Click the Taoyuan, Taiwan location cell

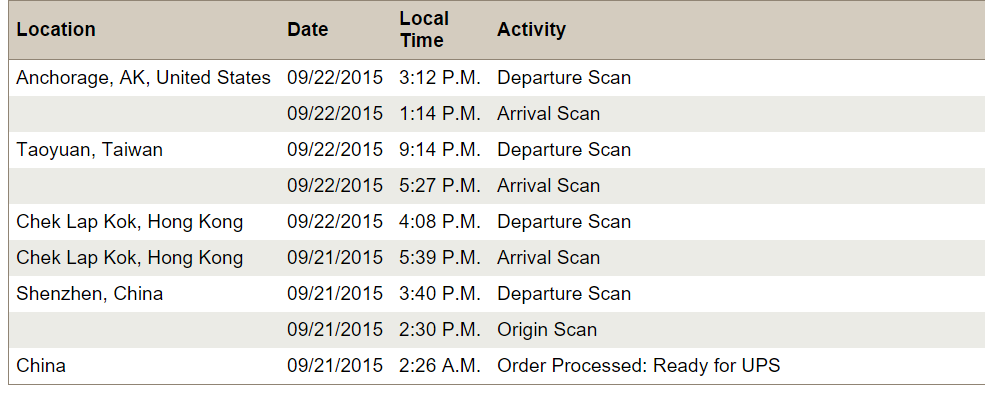point(89,150)
